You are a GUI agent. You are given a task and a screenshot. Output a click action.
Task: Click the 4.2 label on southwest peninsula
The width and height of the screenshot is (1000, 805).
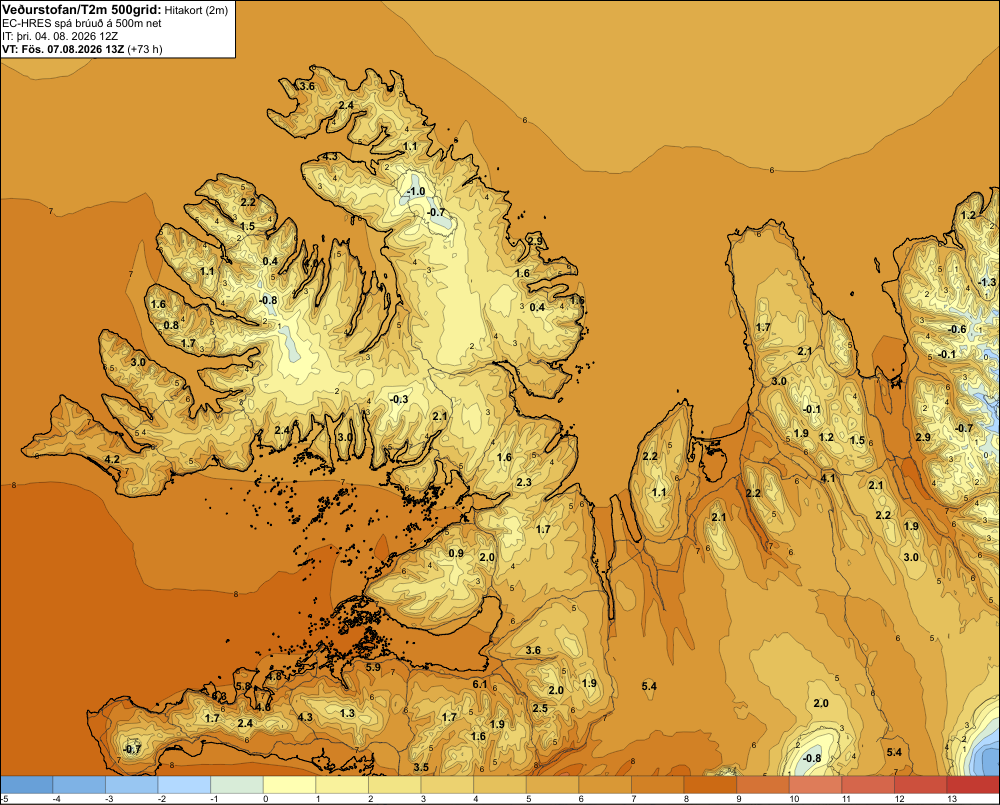coord(112,459)
